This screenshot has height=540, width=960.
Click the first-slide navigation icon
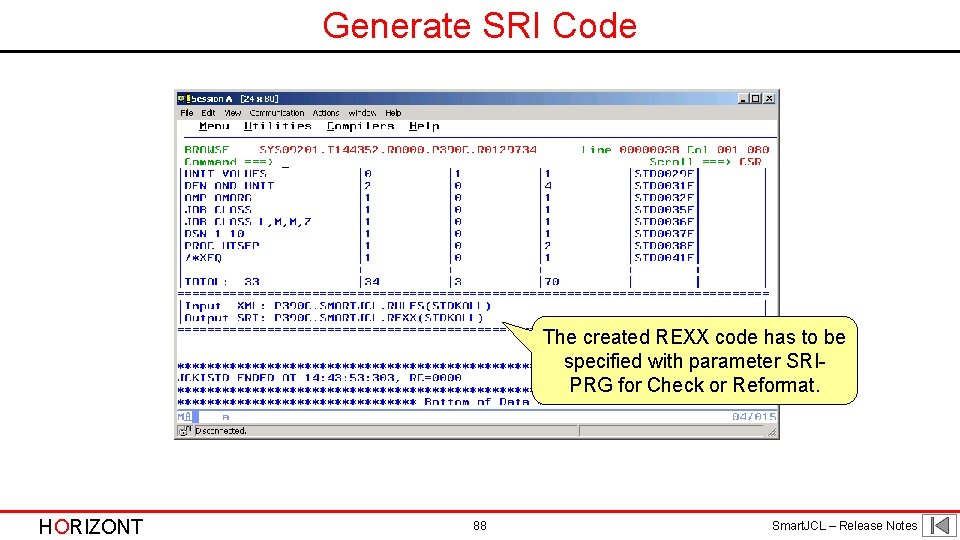[x=940, y=525]
